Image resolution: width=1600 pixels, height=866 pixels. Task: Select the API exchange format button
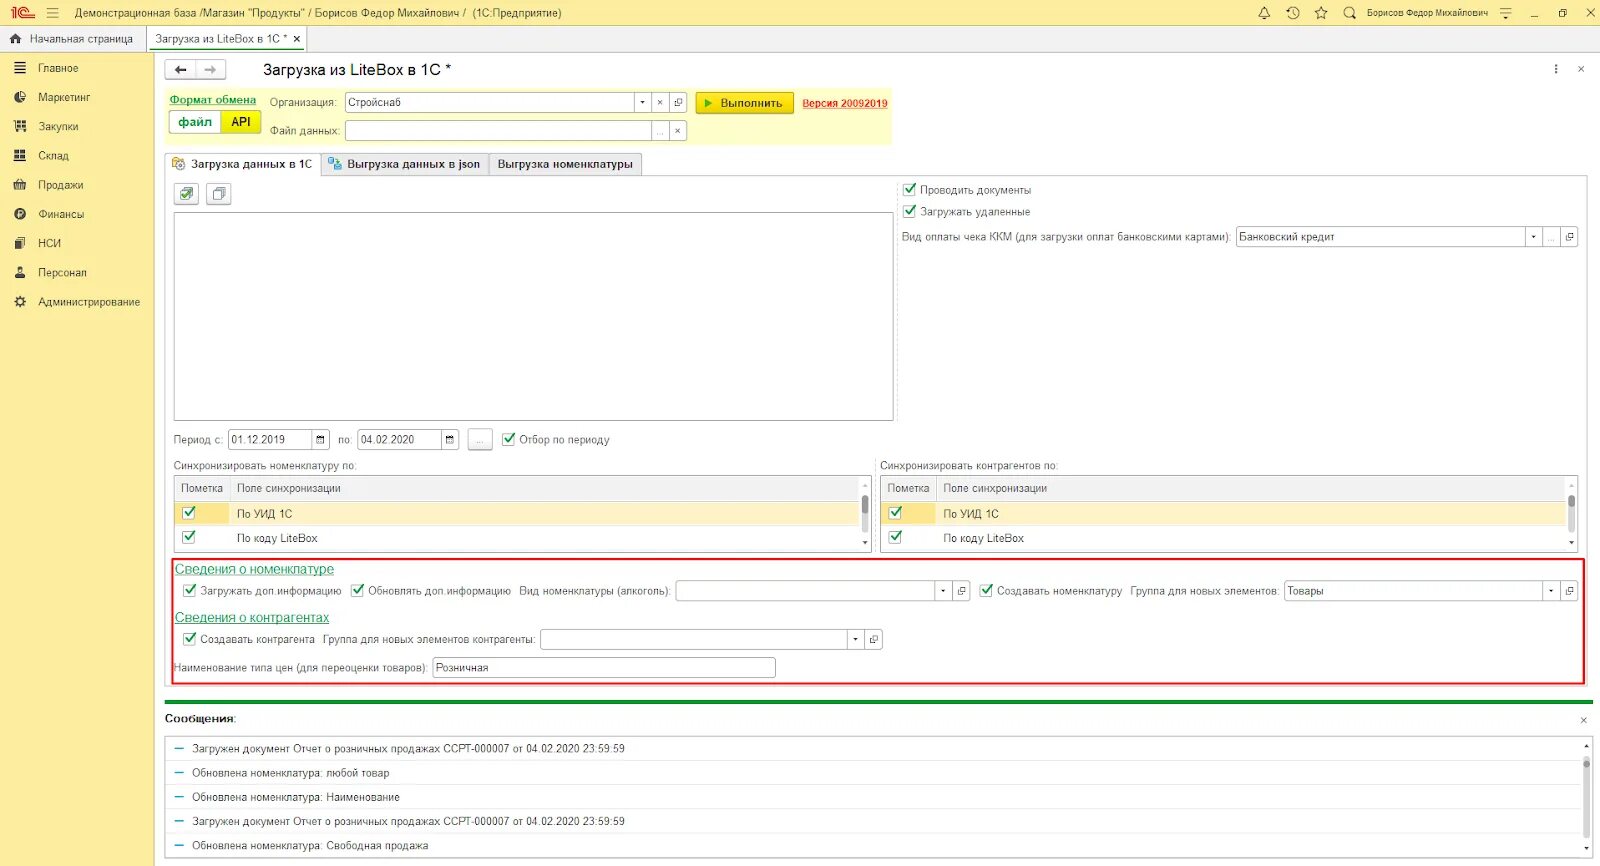point(241,122)
